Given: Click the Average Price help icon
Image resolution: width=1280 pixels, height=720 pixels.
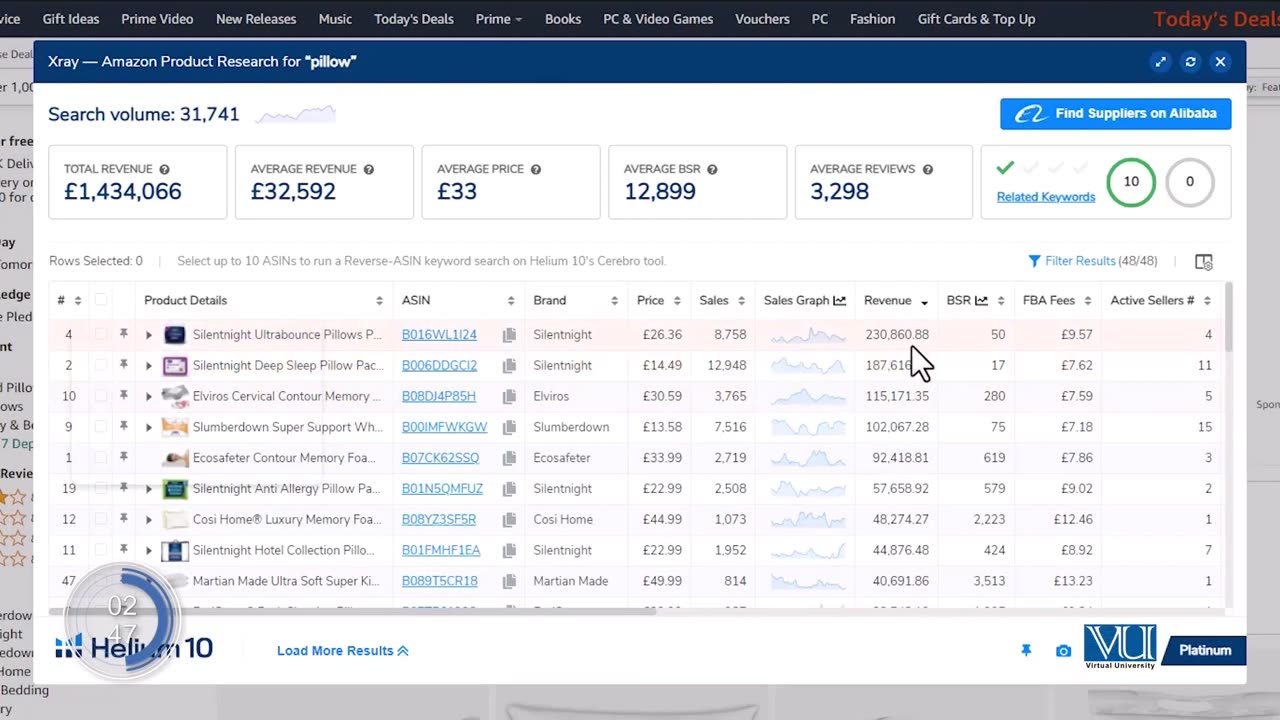Looking at the screenshot, I should [x=535, y=170].
